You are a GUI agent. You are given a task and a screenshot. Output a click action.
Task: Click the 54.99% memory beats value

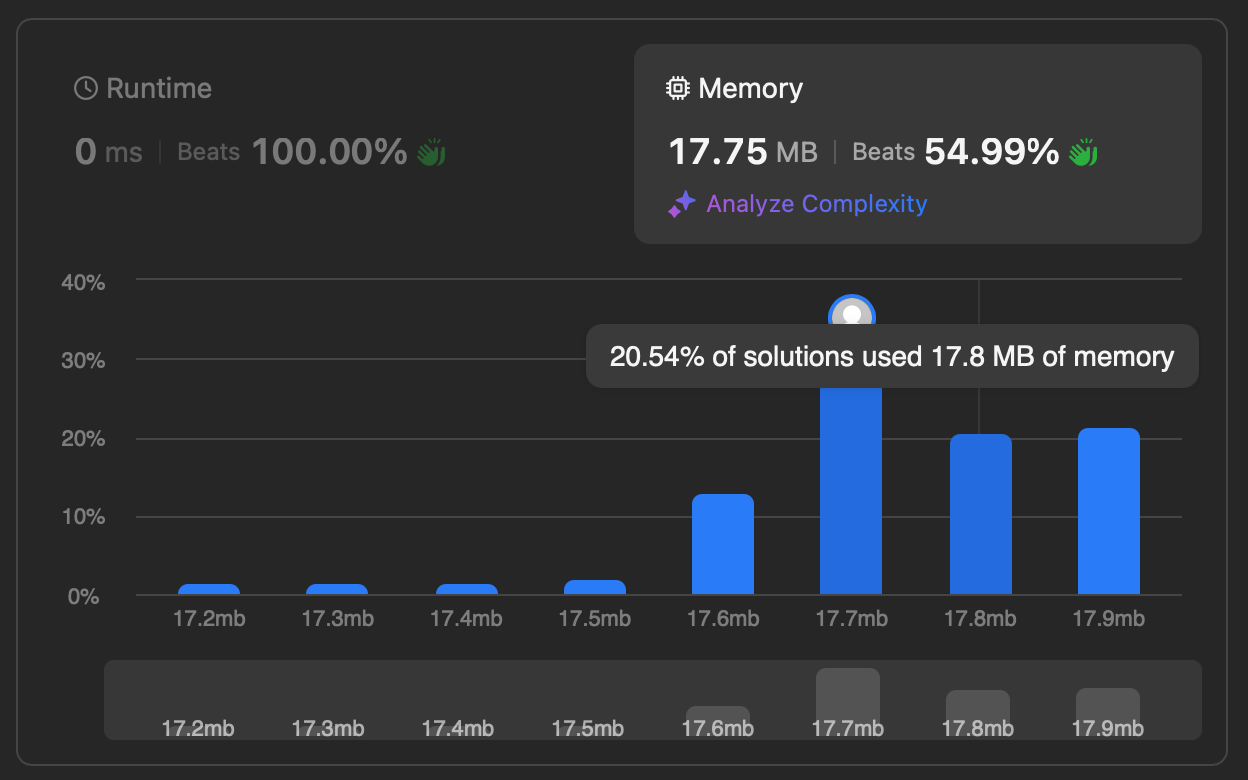992,152
